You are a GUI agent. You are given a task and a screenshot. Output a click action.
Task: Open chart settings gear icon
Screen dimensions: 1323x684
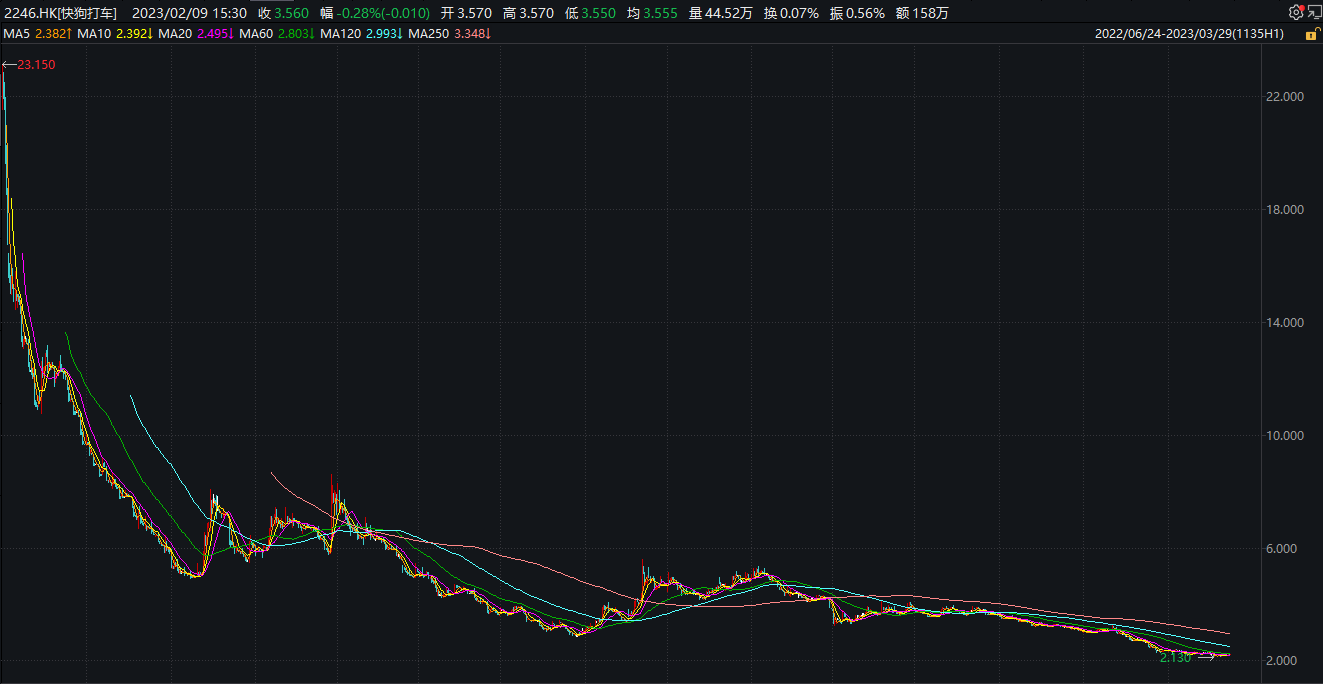coord(1296,13)
